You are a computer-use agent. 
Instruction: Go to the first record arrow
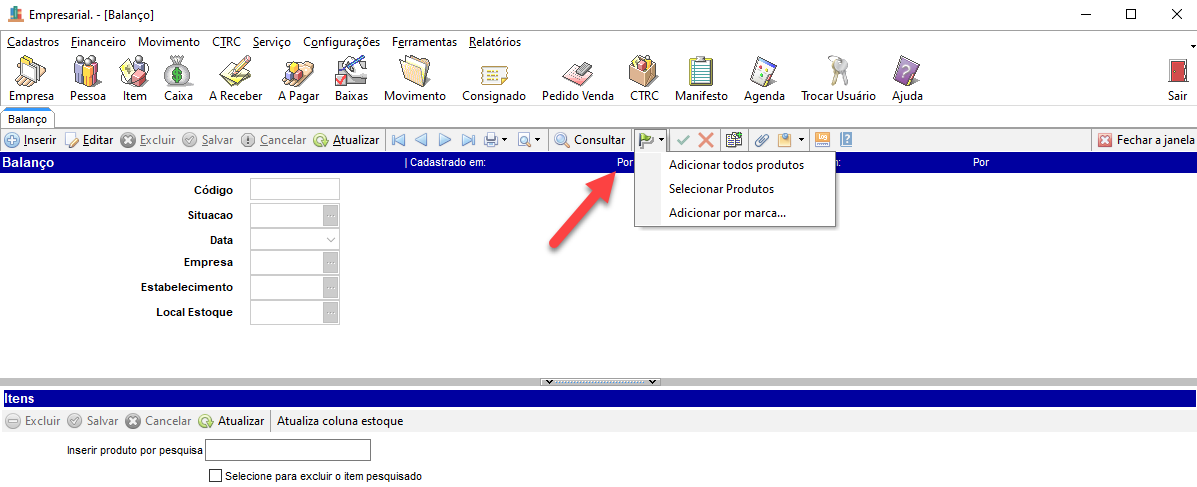tap(398, 140)
